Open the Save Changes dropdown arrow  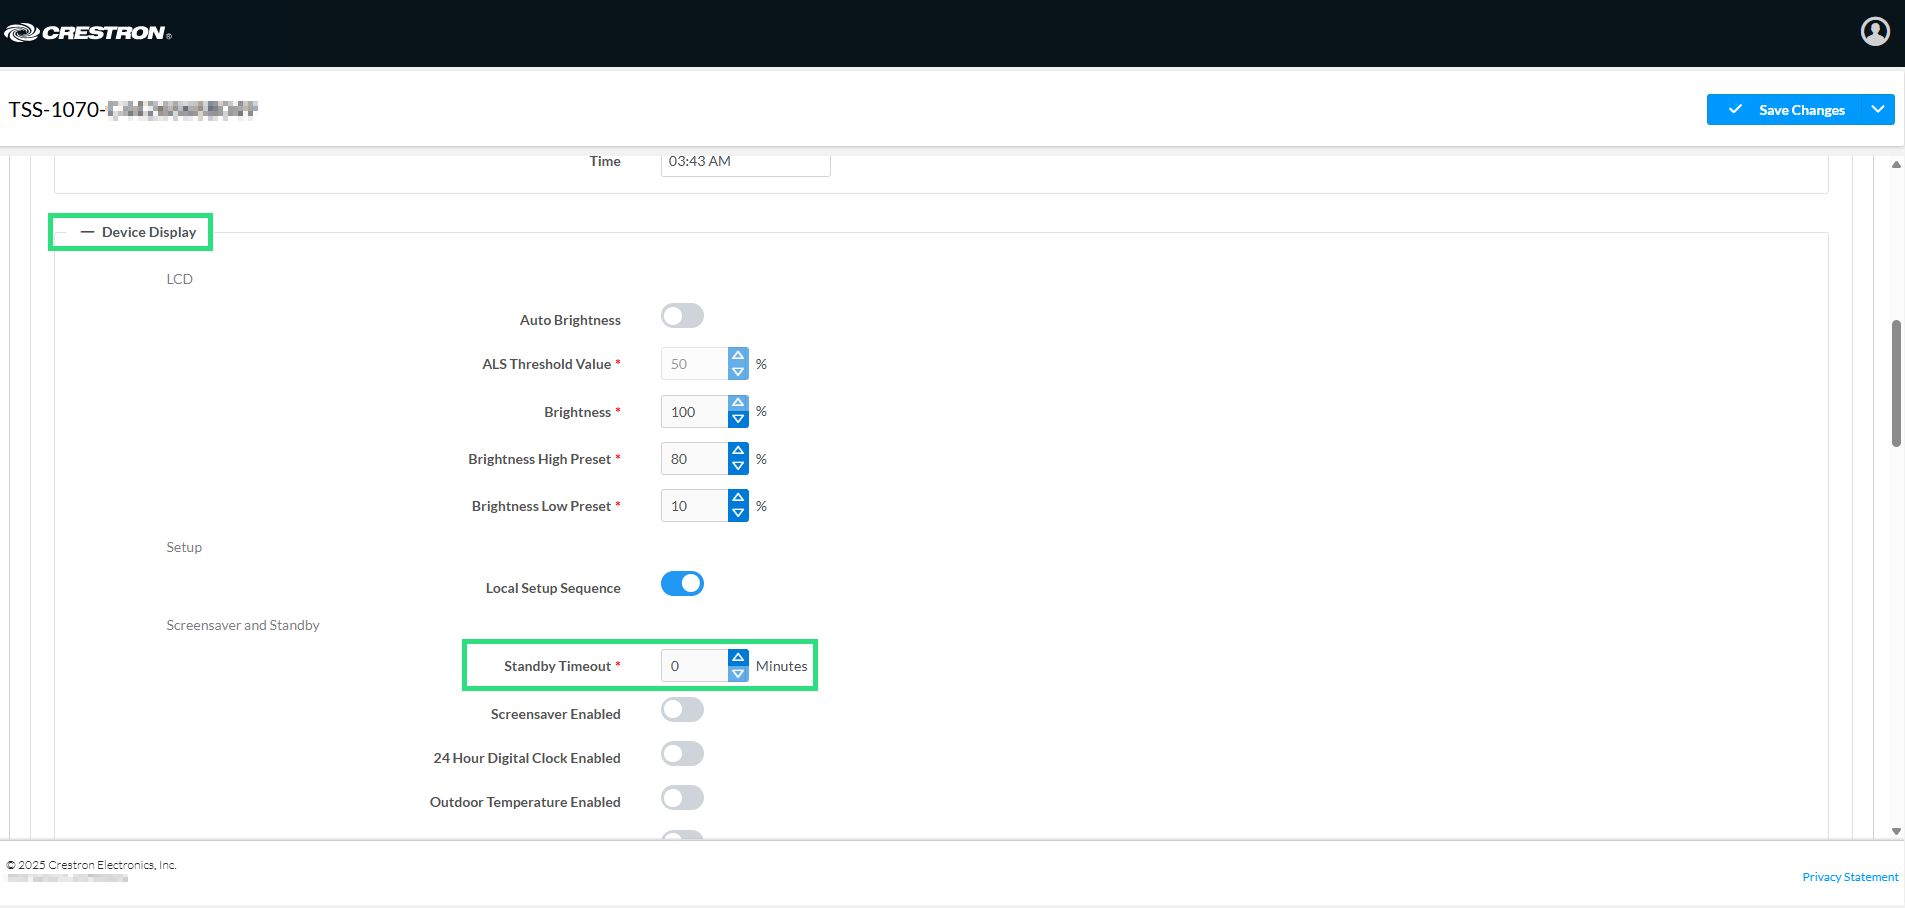(x=1878, y=110)
